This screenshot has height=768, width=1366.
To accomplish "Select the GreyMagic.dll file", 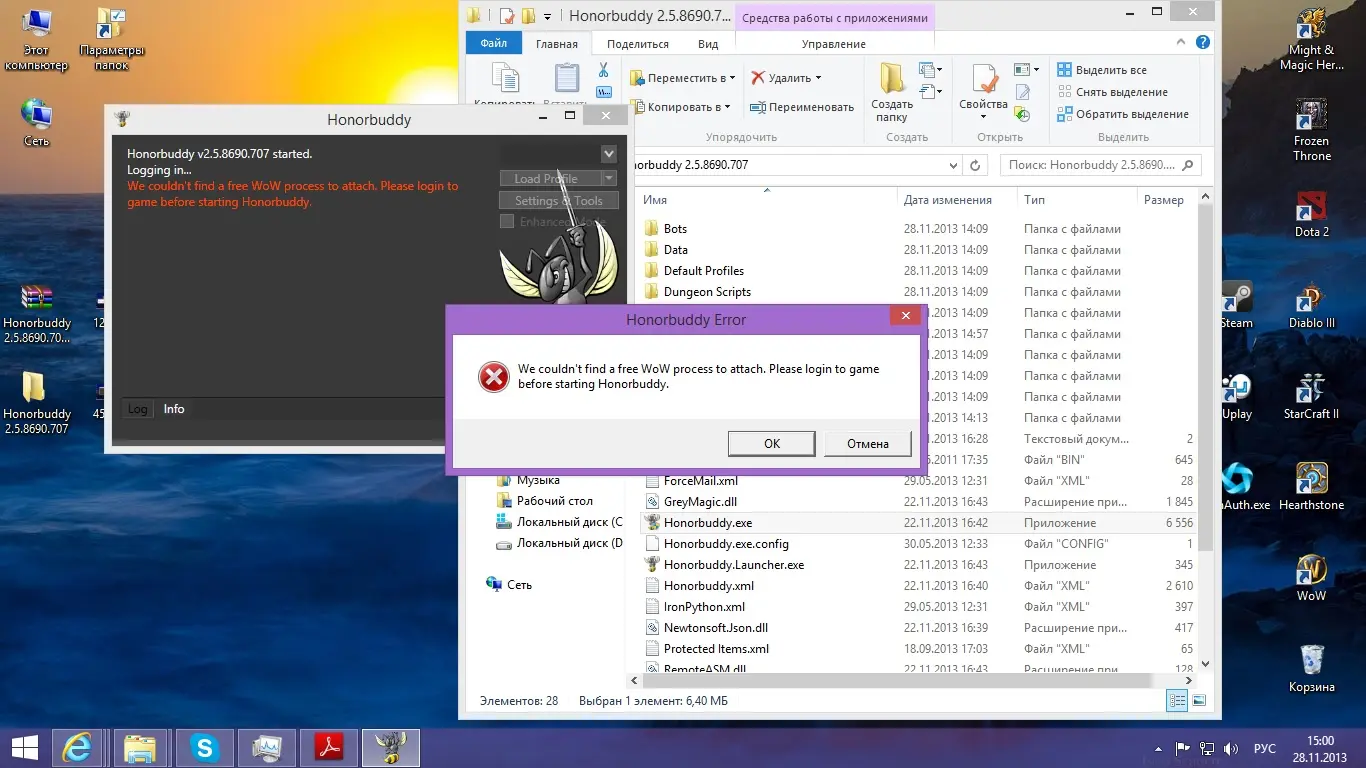I will 700,502.
